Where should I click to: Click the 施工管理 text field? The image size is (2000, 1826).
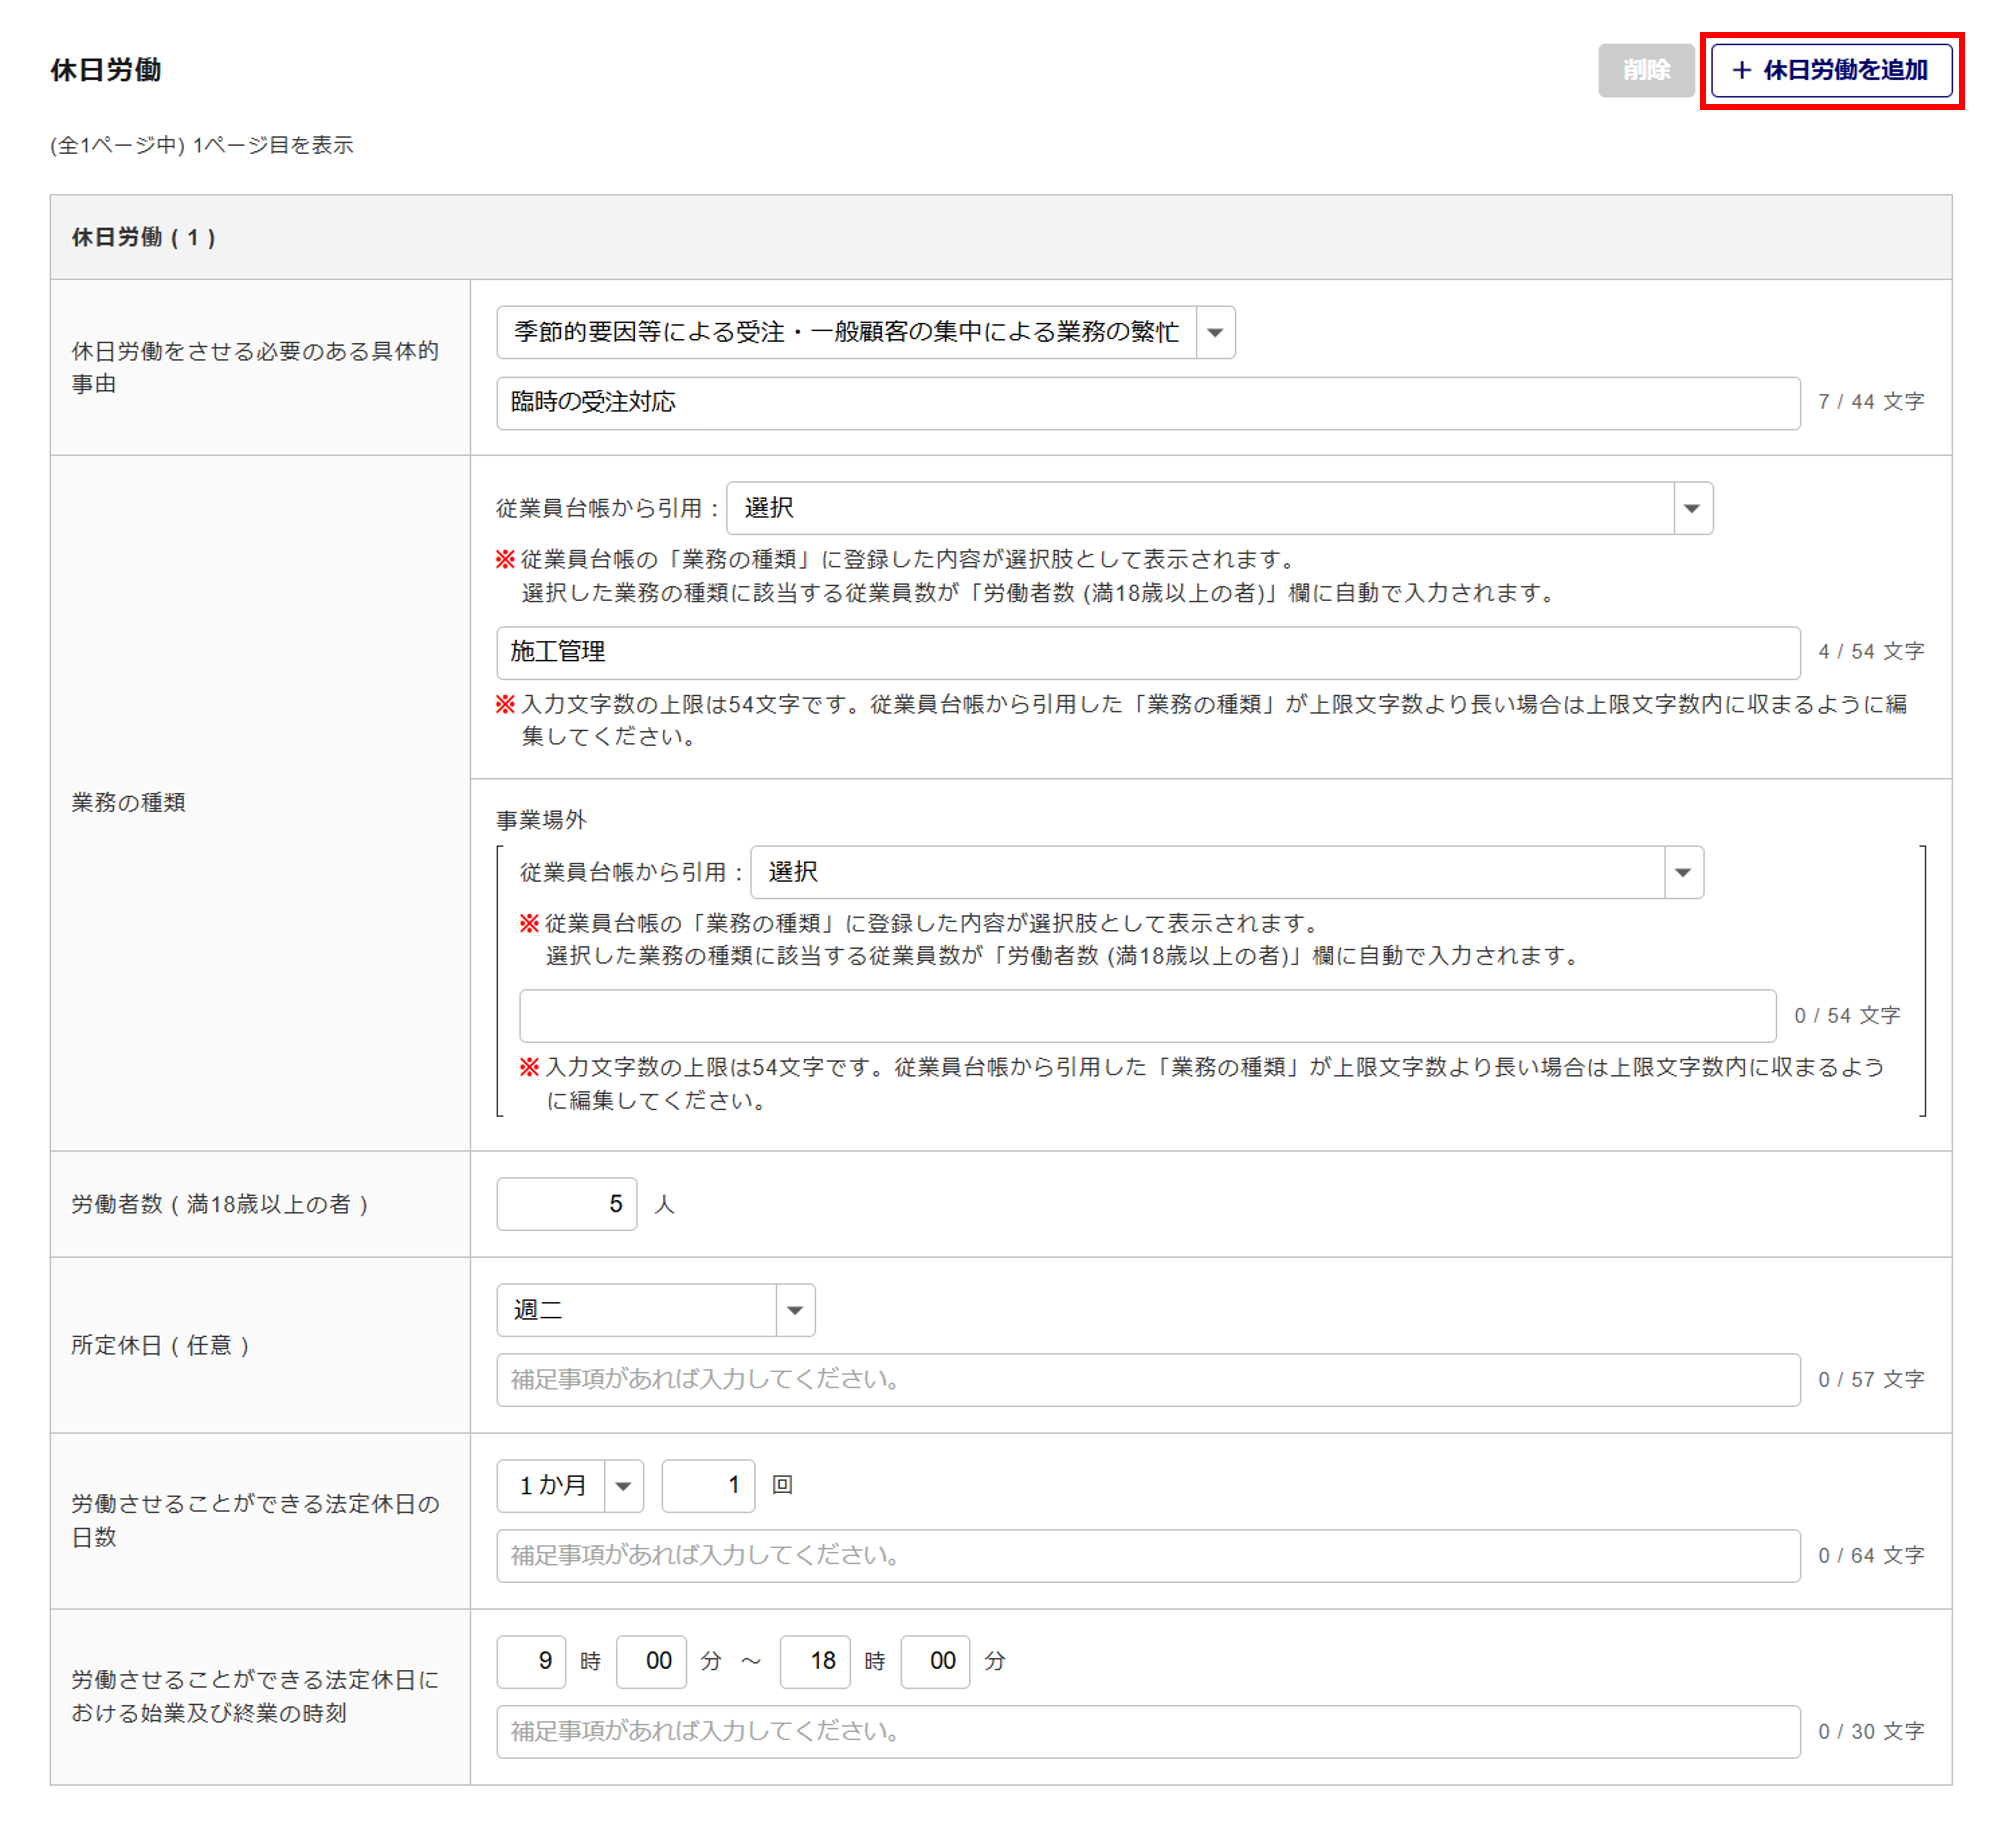(x=1147, y=652)
